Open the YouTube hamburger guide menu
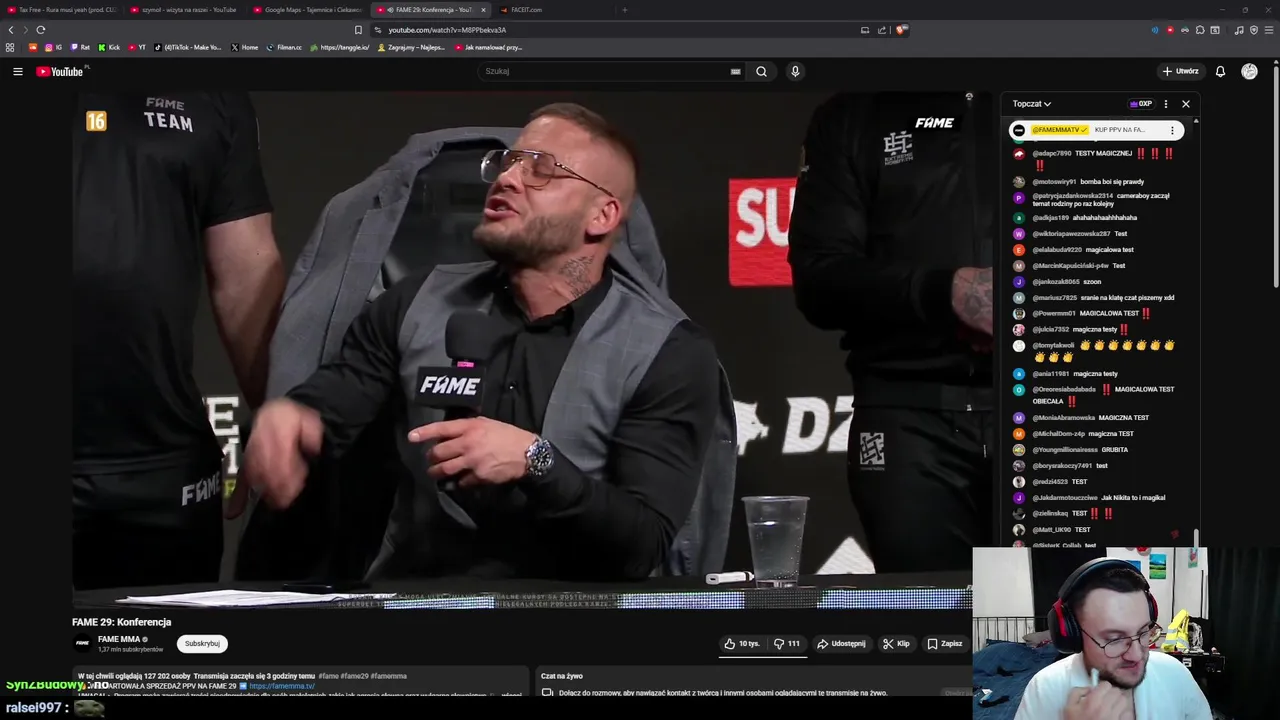 pos(18,71)
